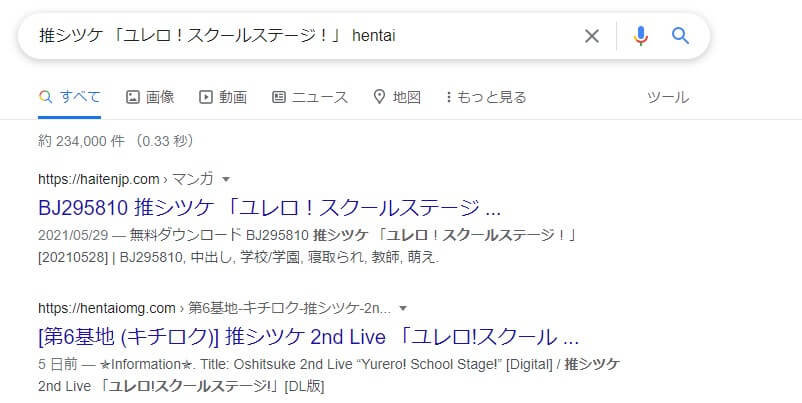Viewport: 802px width, 403px height.
Task: Click the hentaiomg.com URL breadcrumb
Action: (214, 308)
